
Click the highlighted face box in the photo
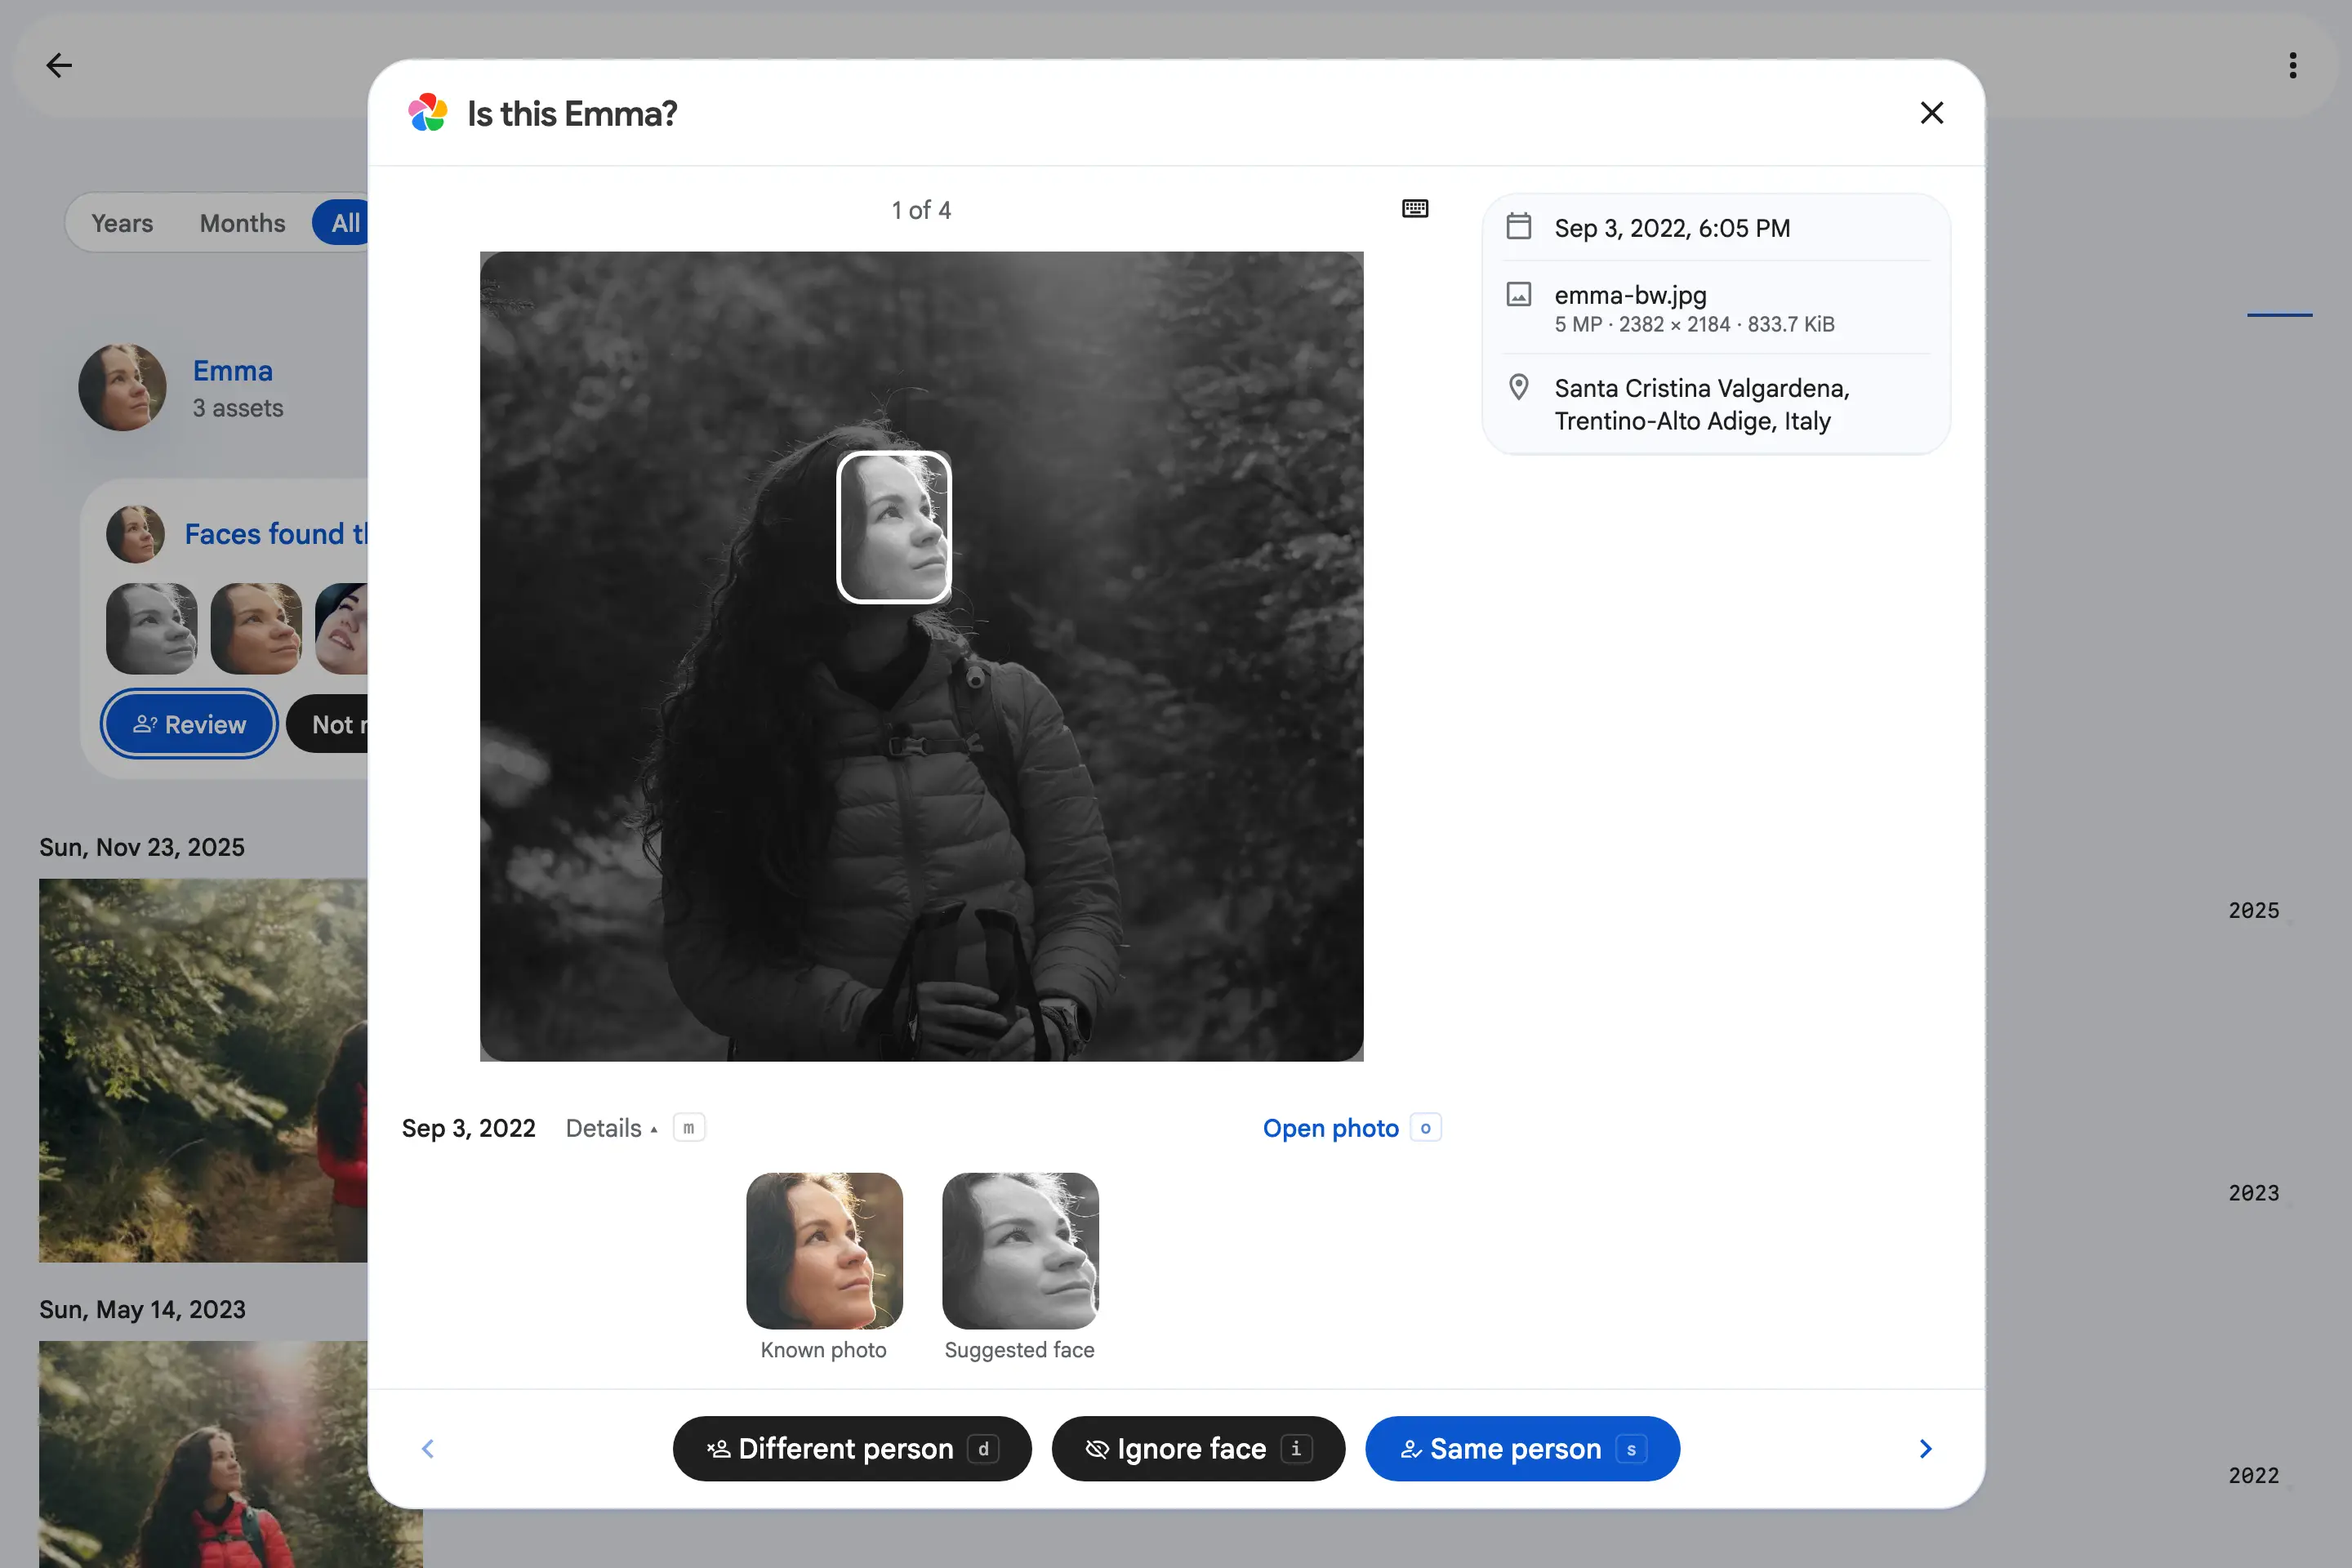pyautogui.click(x=893, y=527)
